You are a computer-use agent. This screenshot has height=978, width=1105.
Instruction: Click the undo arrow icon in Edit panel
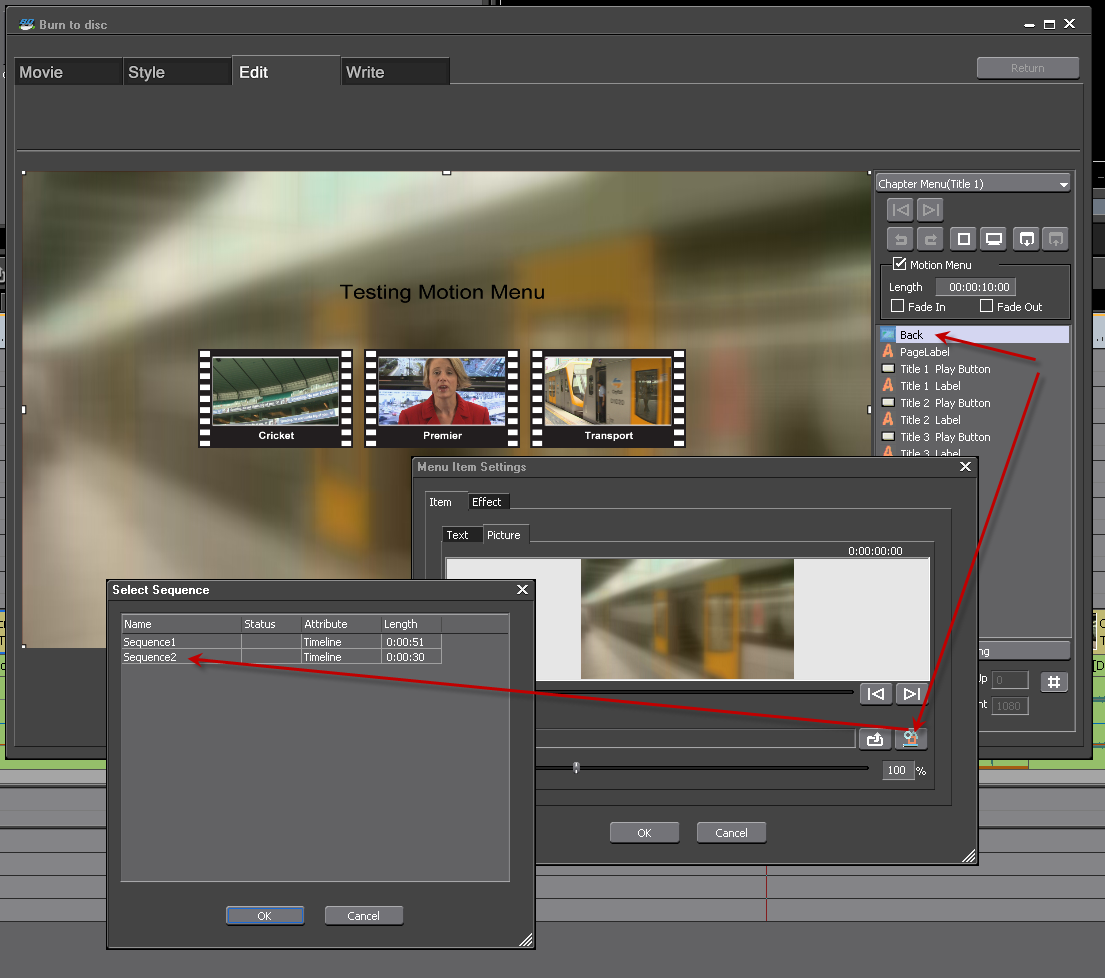point(900,240)
